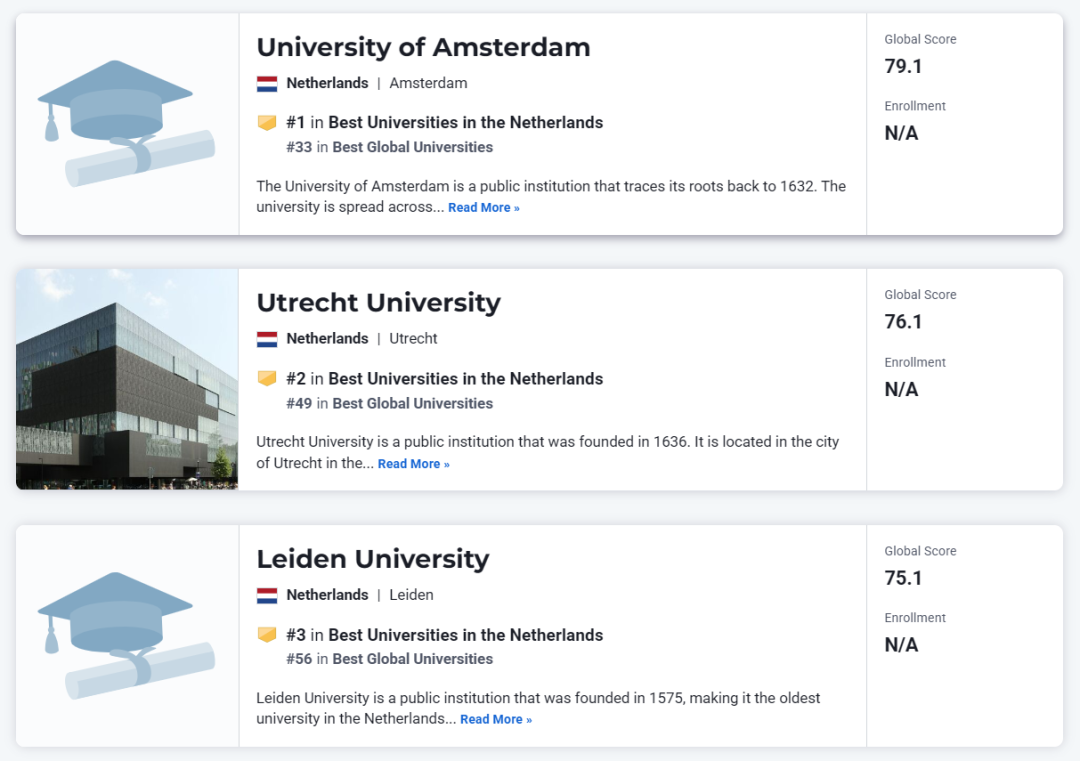Open the Leiden University title link
Screen dimensions: 1080x761
pos(372,559)
